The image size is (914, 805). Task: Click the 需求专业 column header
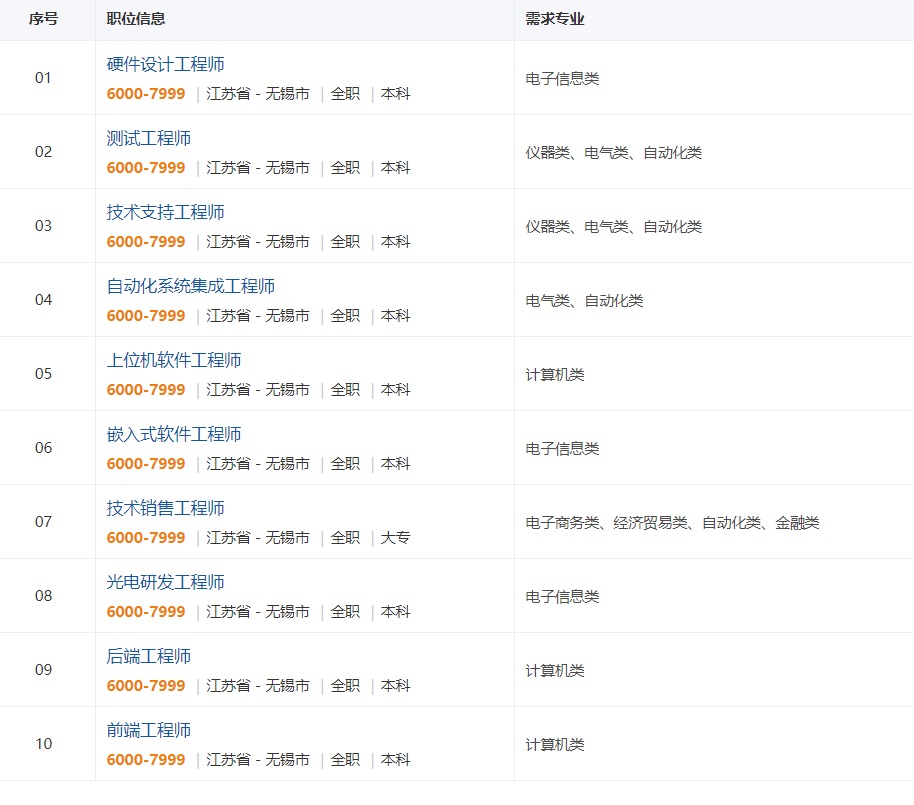tap(555, 19)
